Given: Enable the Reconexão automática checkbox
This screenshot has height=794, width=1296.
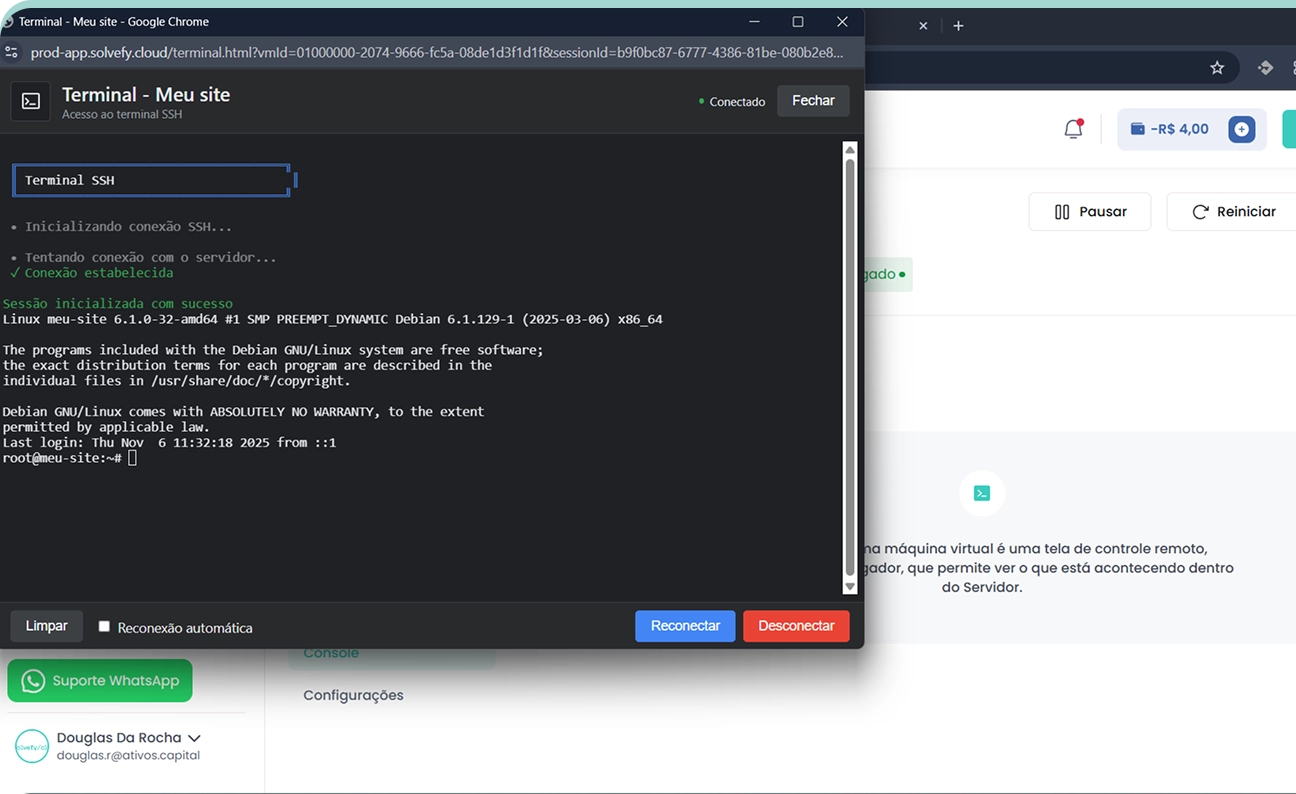Looking at the screenshot, I should [x=104, y=627].
